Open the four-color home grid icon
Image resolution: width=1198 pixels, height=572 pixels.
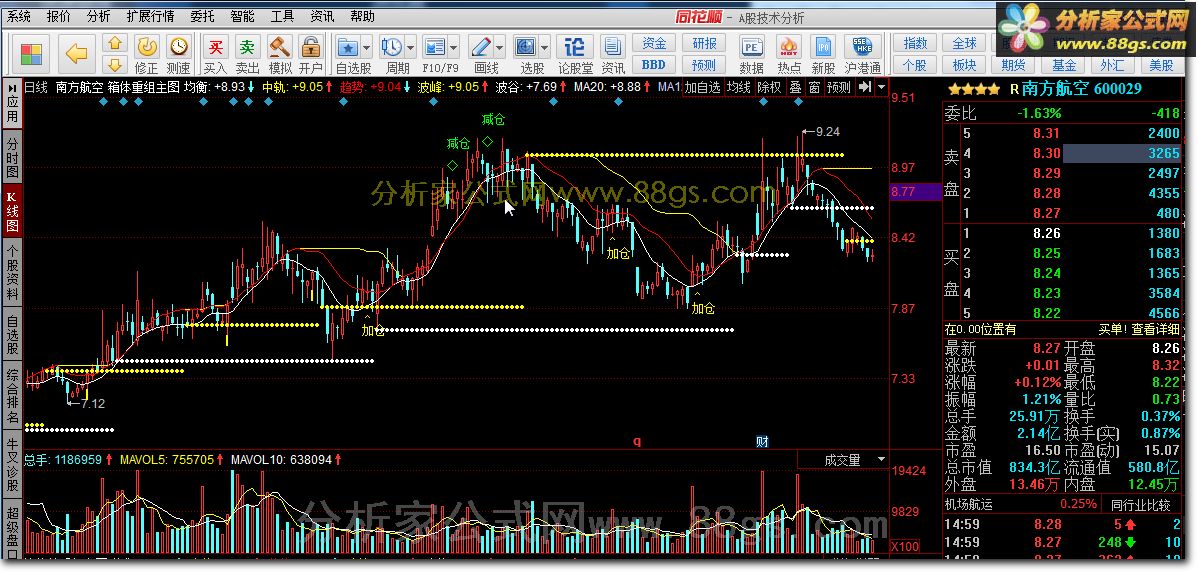coord(32,53)
